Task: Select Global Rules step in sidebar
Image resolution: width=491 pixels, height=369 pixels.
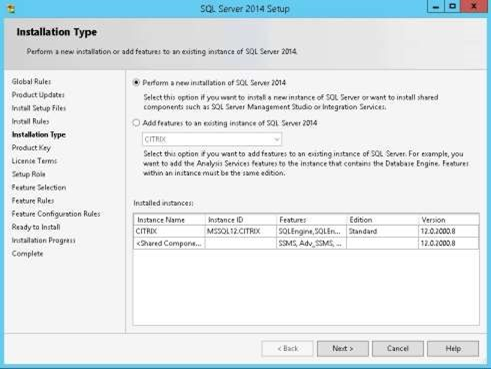Action: pyautogui.click(x=31, y=81)
